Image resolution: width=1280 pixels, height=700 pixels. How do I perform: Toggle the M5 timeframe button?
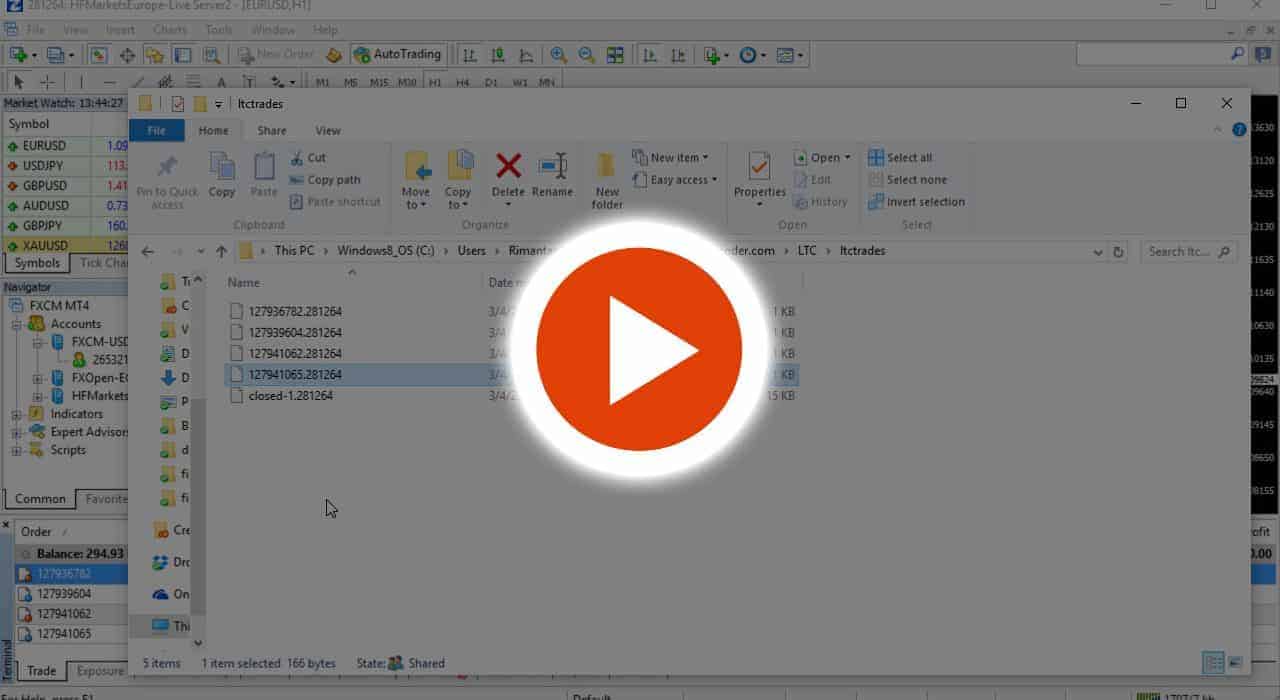coord(350,82)
